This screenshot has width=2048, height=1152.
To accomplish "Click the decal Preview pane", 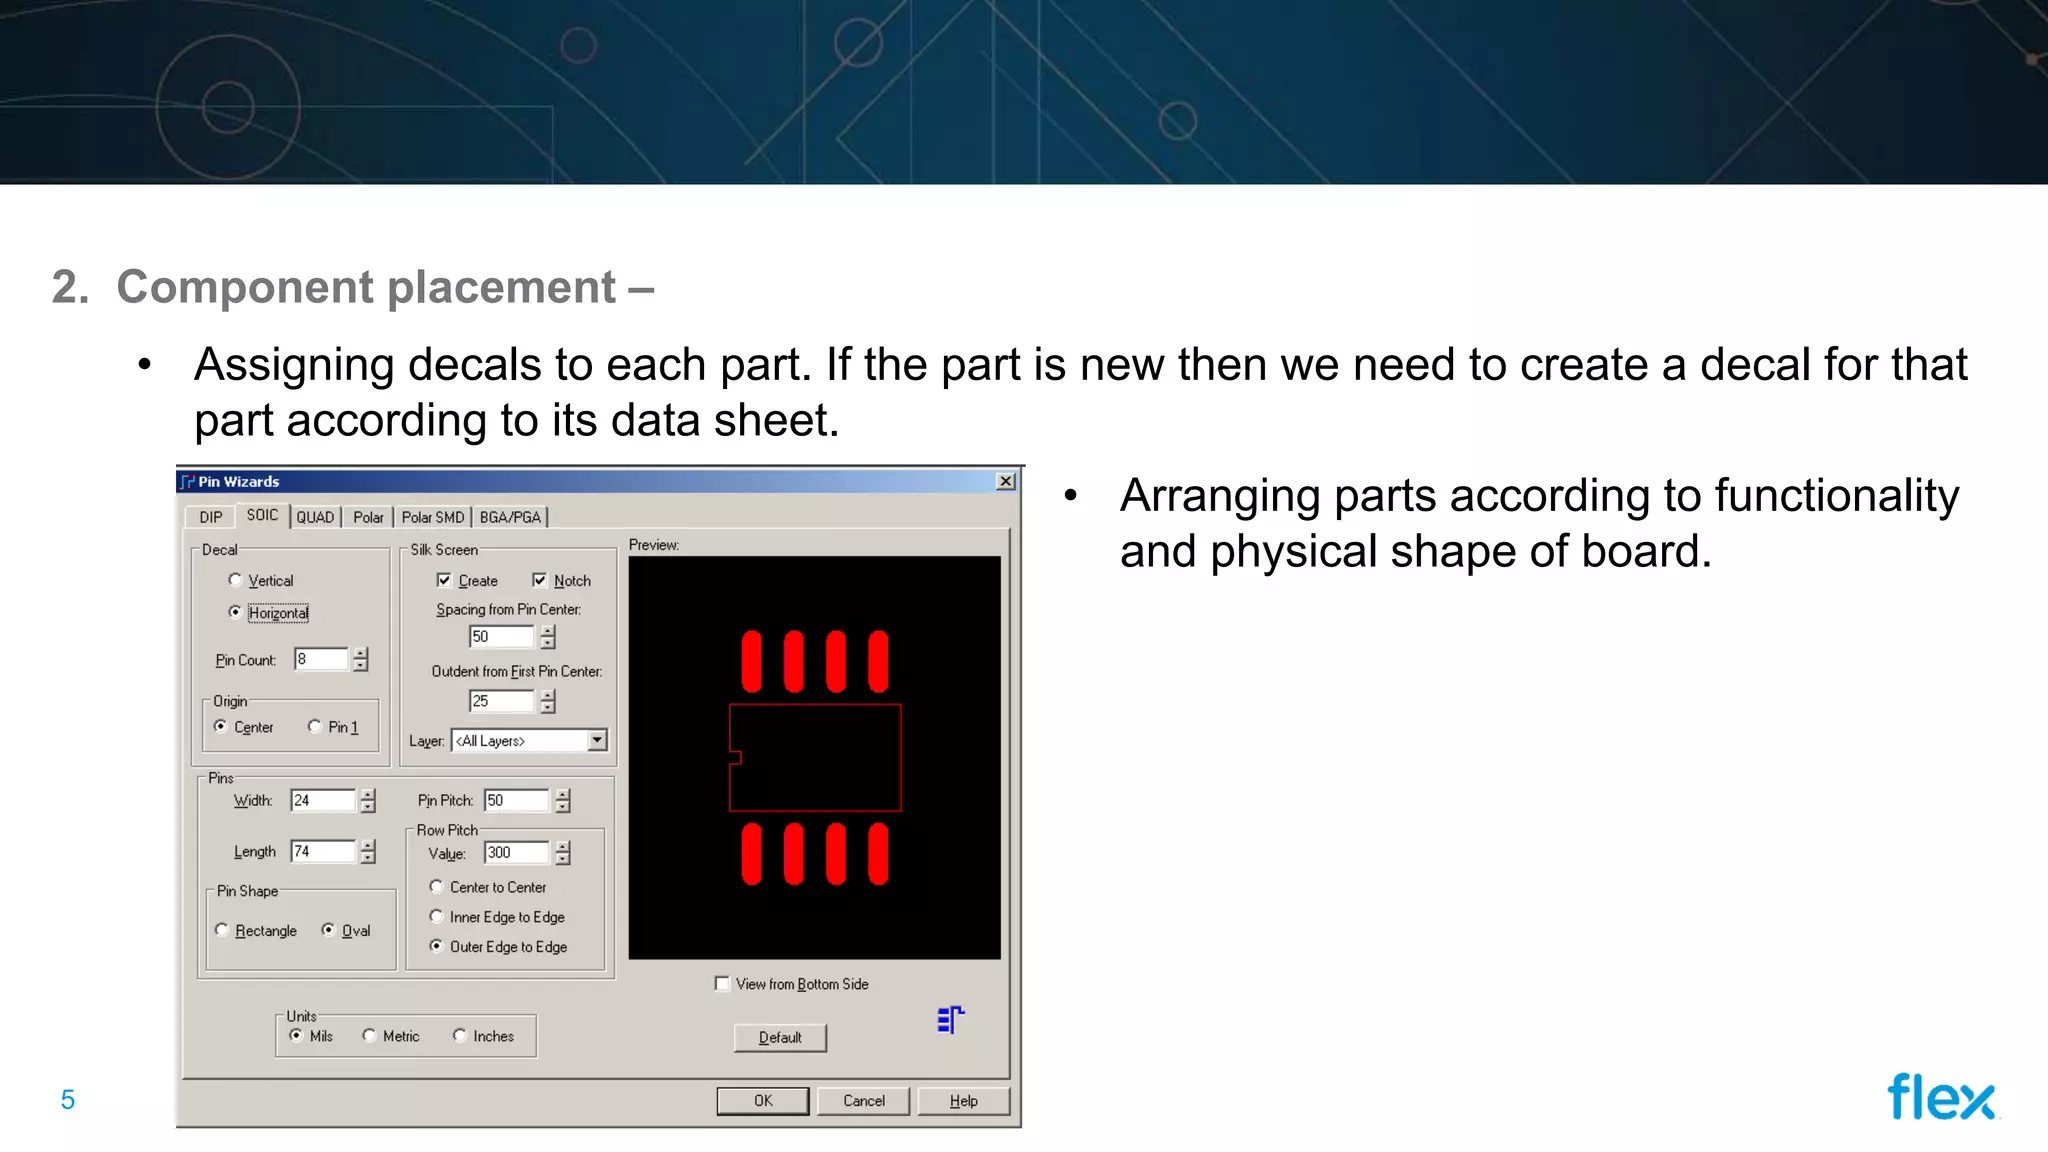I will pyautogui.click(x=815, y=758).
